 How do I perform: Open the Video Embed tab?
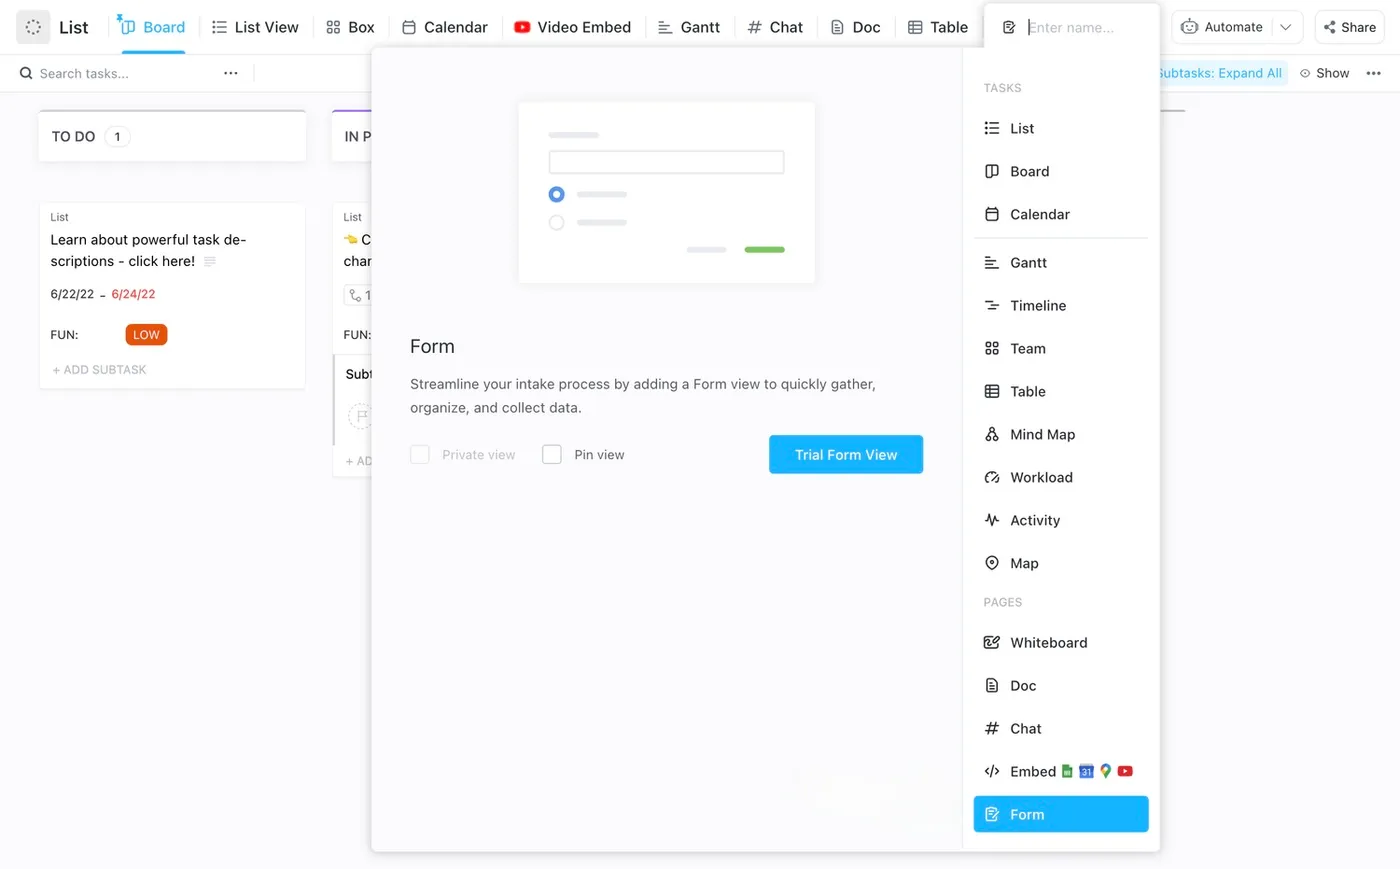click(x=572, y=27)
